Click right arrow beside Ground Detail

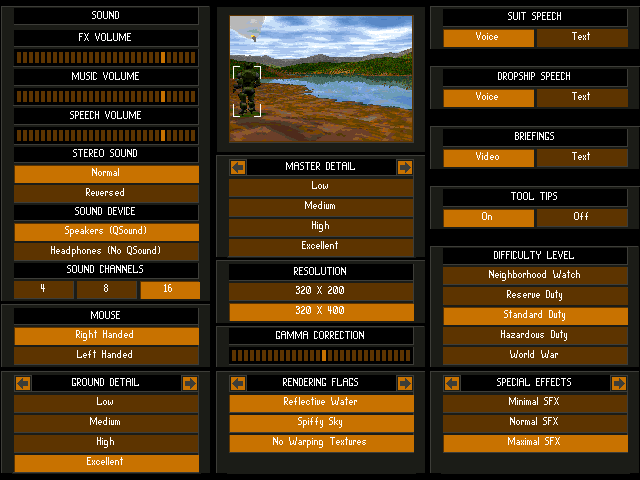click(x=190, y=383)
